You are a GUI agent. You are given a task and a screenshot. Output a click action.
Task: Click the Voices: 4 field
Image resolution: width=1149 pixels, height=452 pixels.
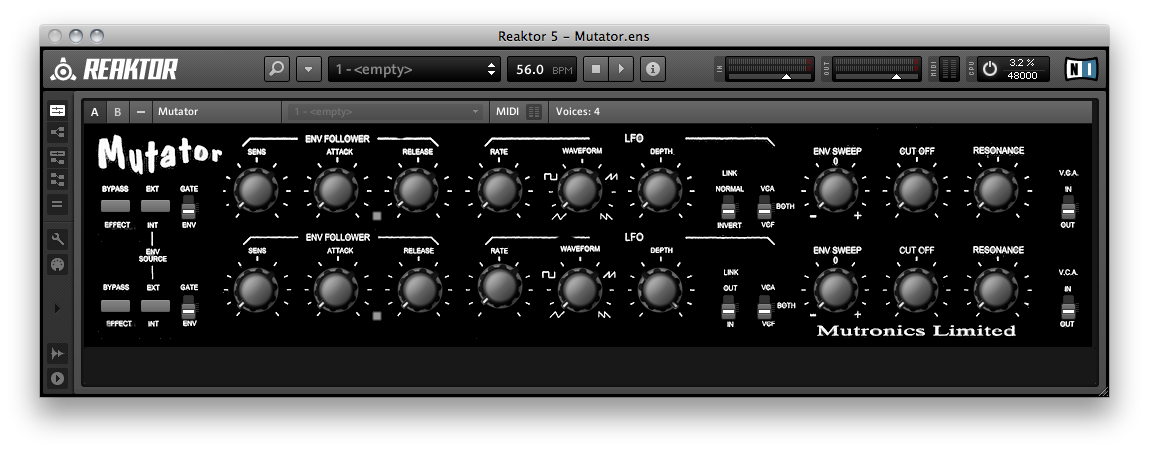click(x=577, y=111)
